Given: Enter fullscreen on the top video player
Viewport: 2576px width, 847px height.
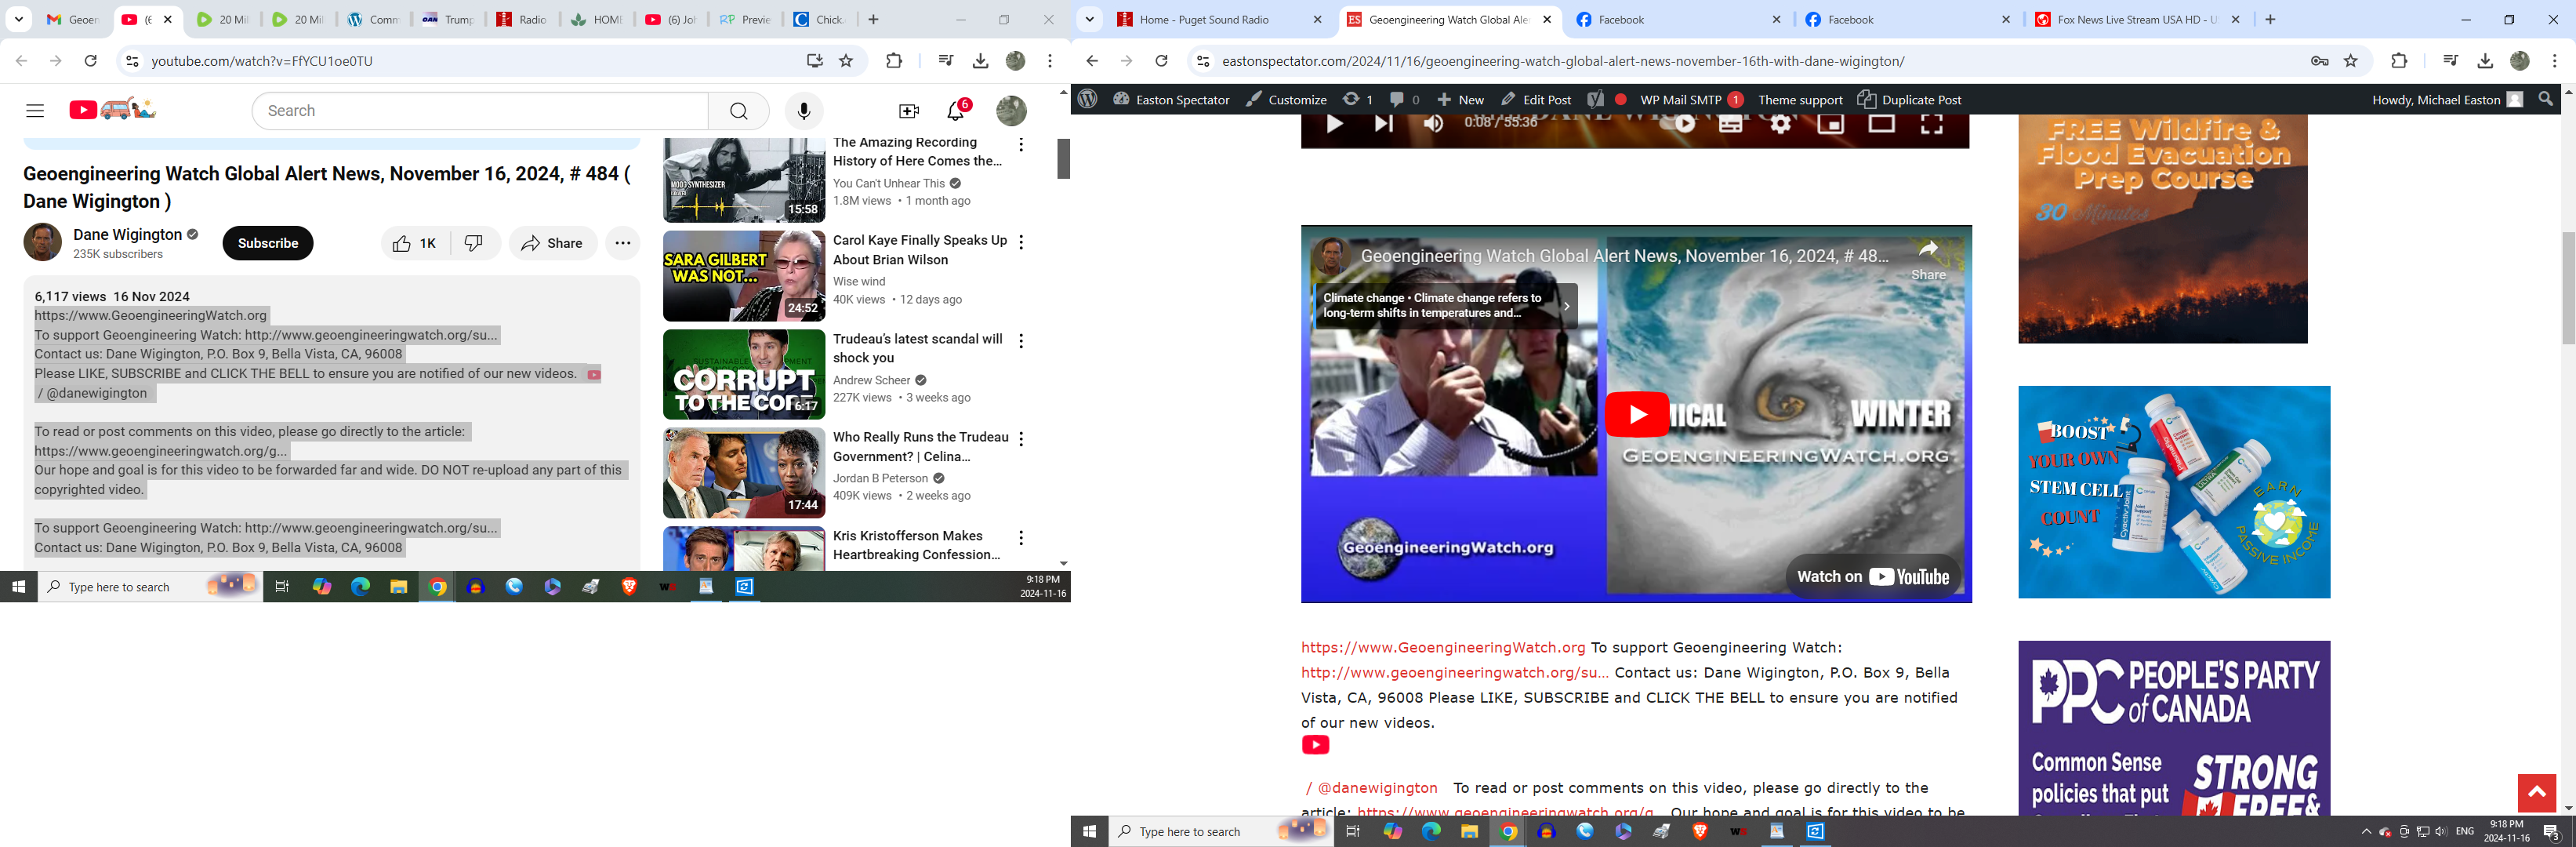Looking at the screenshot, I should (x=1931, y=125).
